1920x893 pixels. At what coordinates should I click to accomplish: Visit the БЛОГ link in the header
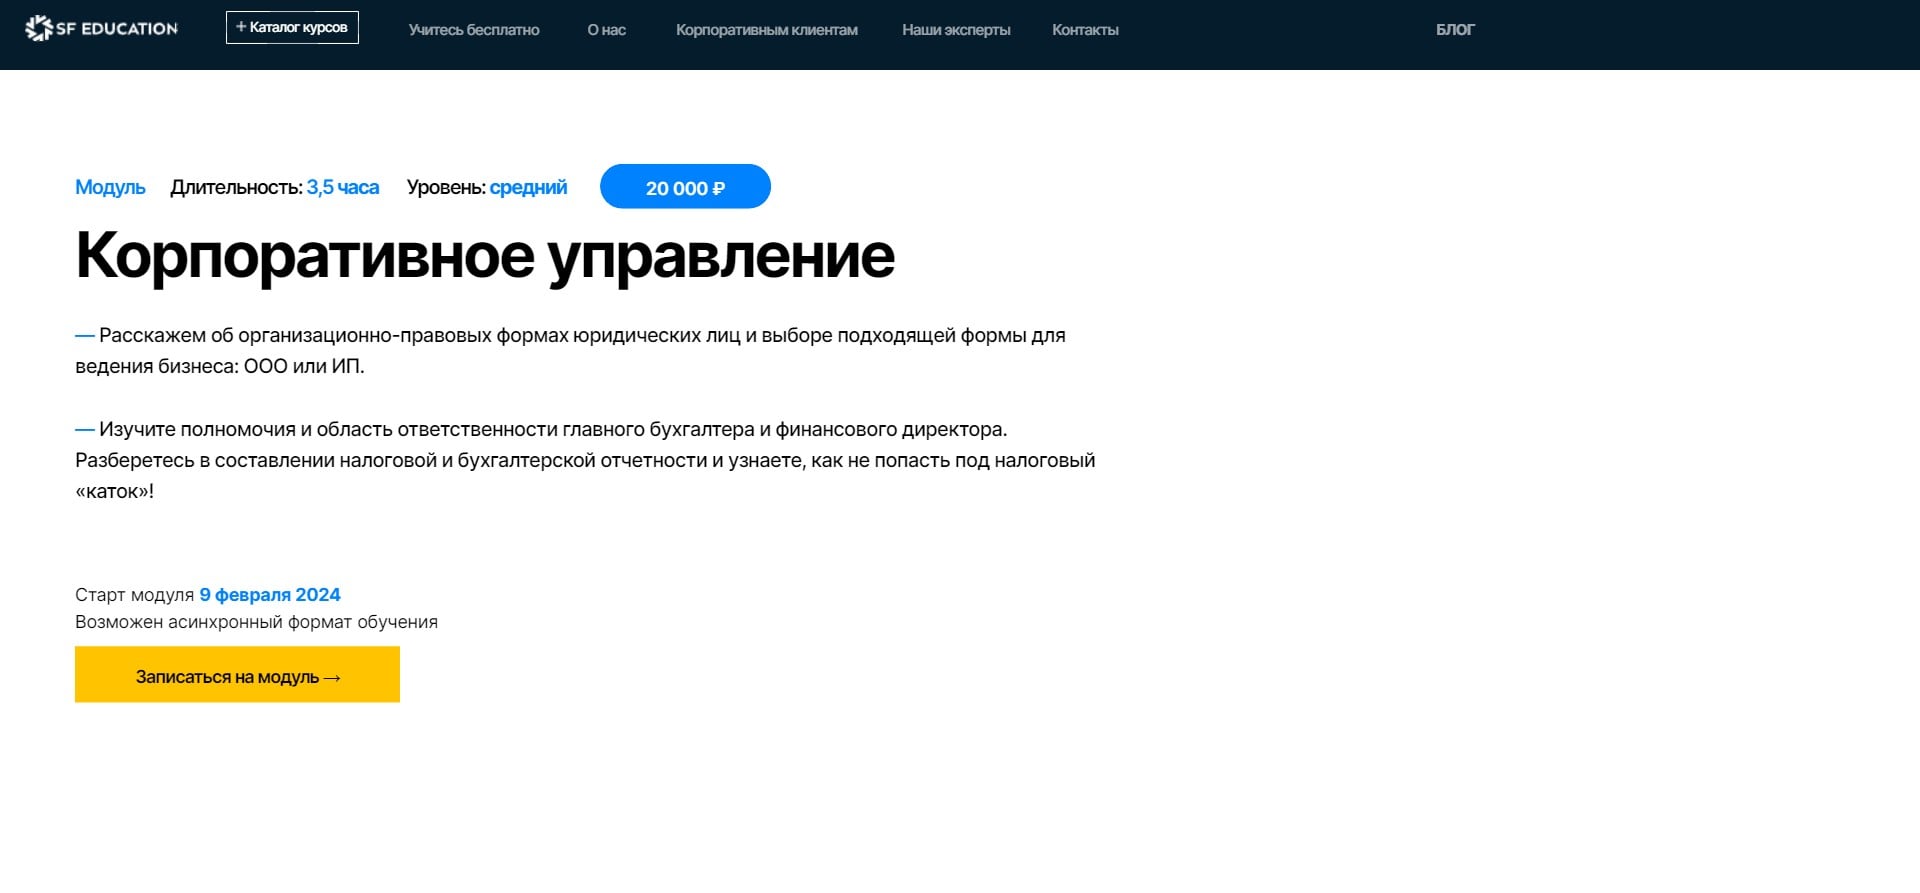1454,30
